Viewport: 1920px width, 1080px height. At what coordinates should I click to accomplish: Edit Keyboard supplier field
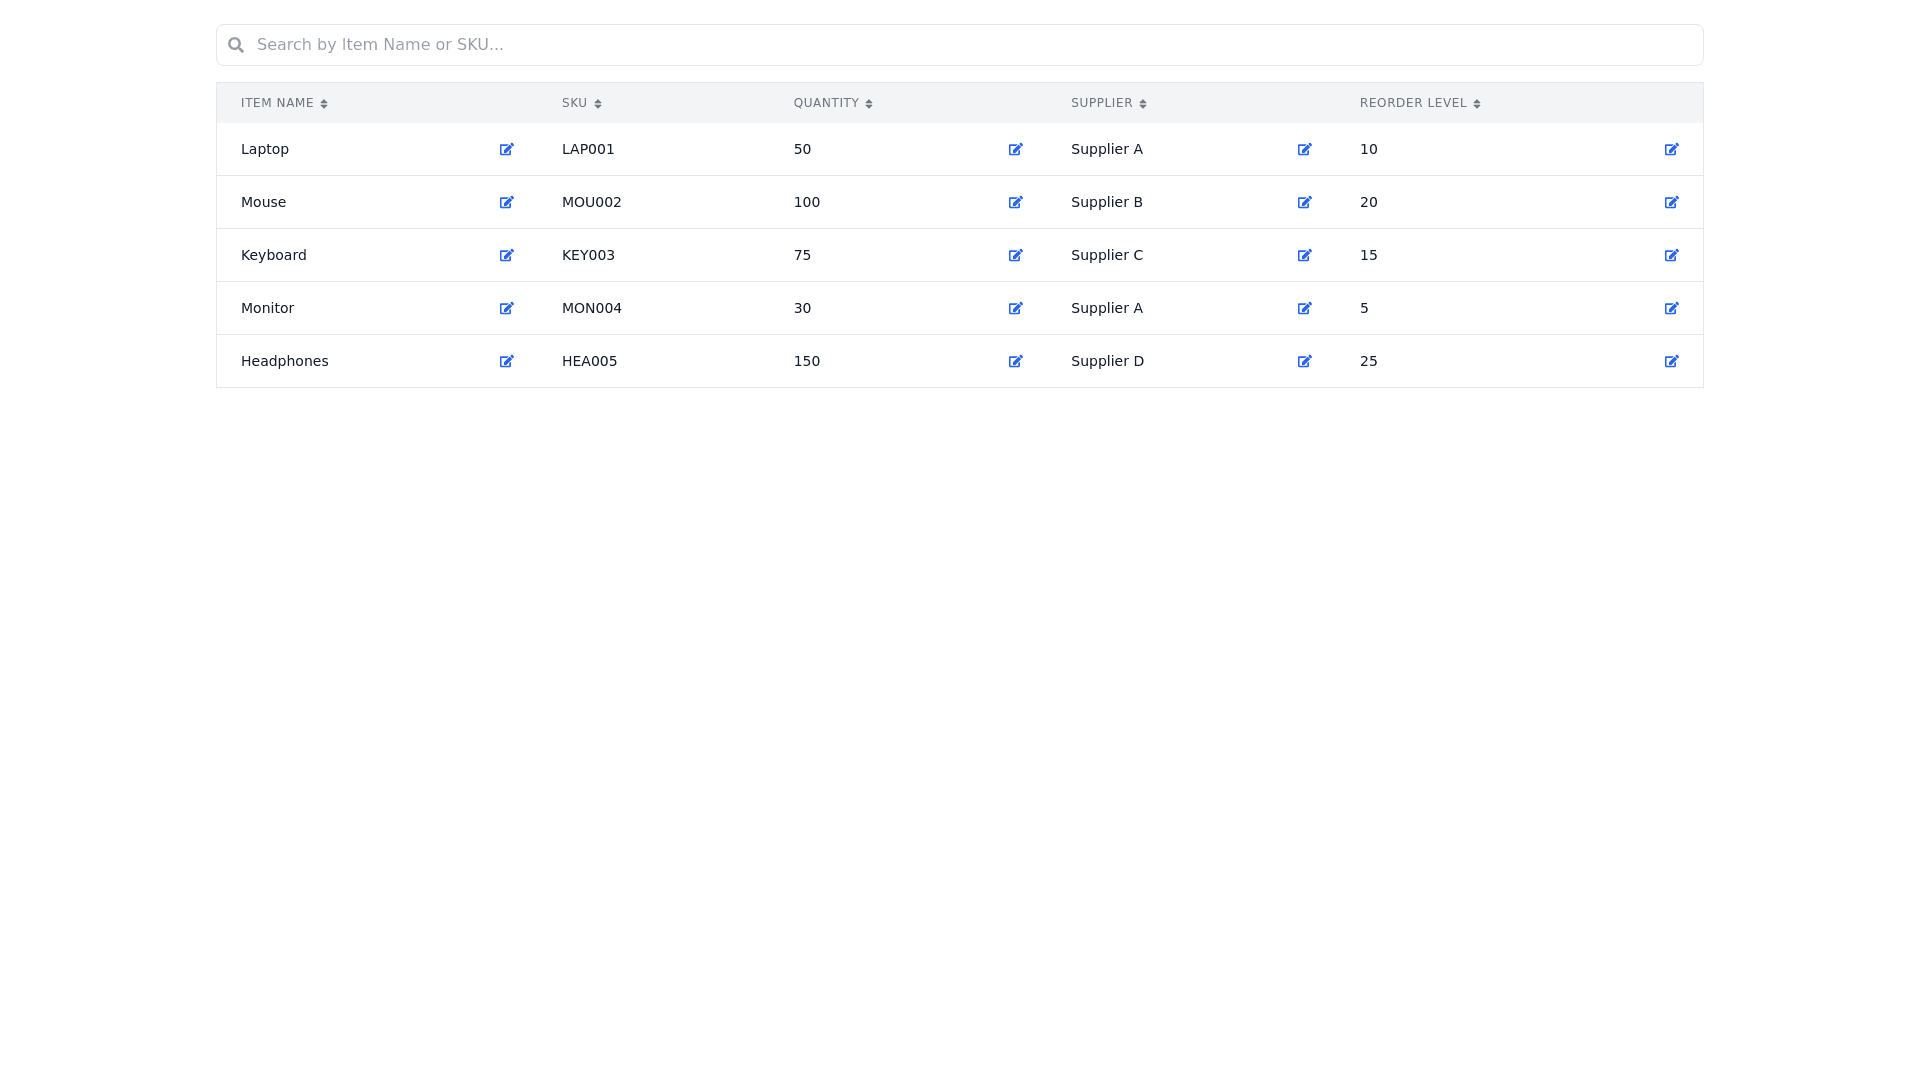point(1305,255)
